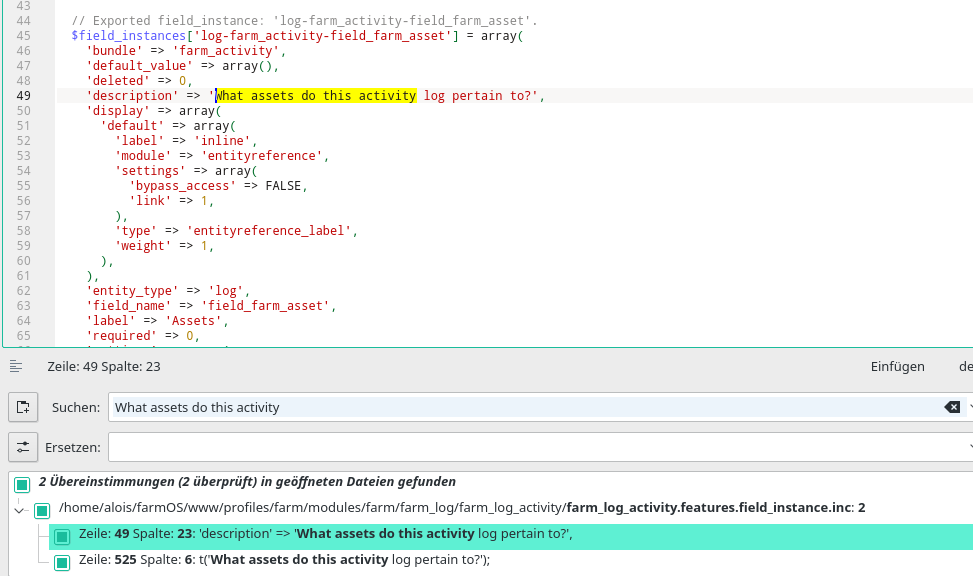The image size is (973, 576).
Task: Click the Zeile 49 Spalte 23 position indicator
Action: pyautogui.click(x=104, y=367)
